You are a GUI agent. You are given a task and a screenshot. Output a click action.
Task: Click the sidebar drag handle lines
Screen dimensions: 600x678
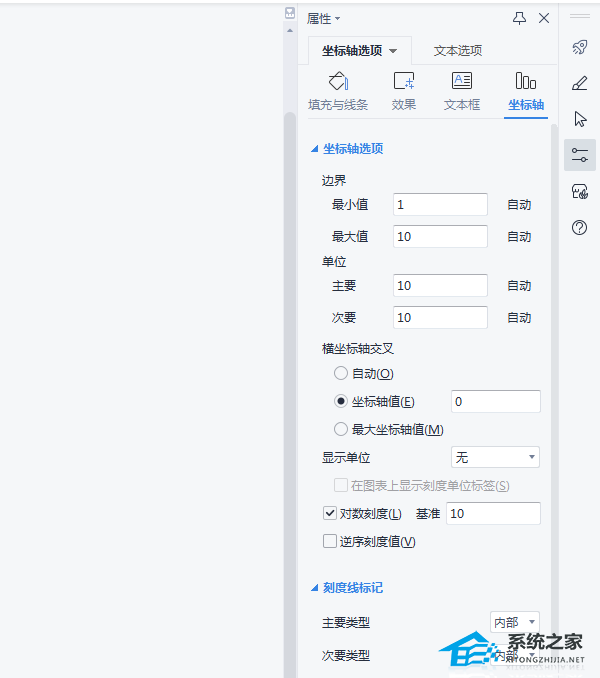580,16
